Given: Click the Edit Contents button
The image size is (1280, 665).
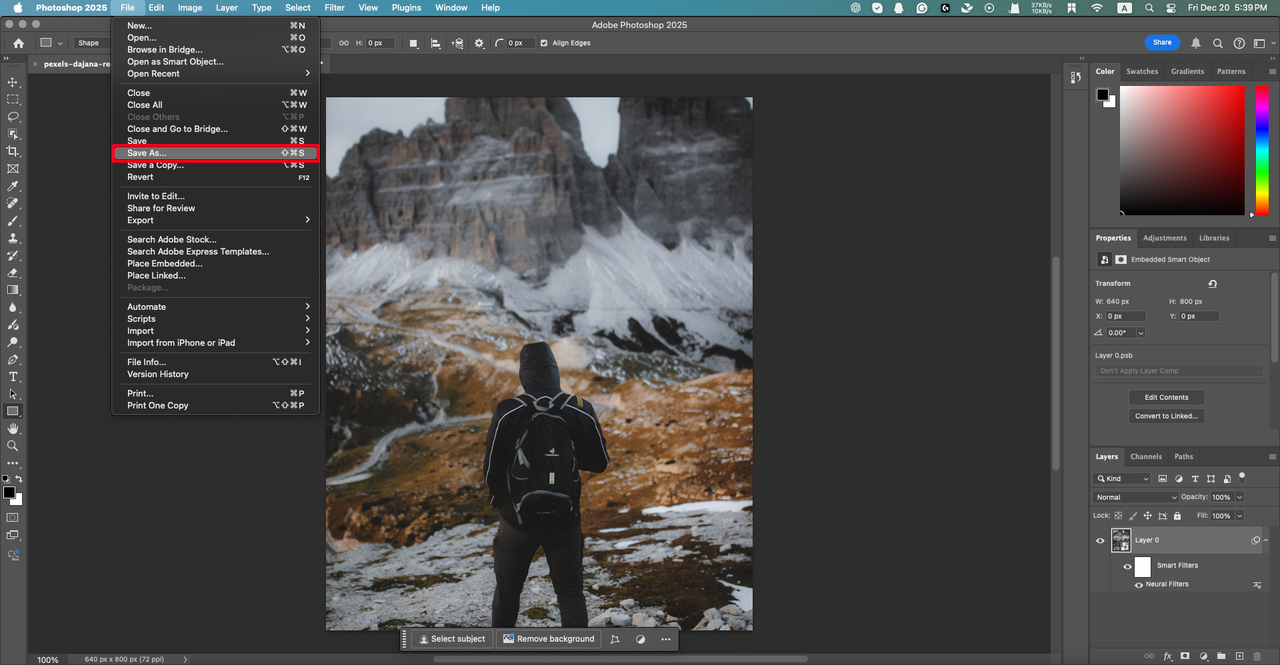Looking at the screenshot, I should click(1167, 397).
